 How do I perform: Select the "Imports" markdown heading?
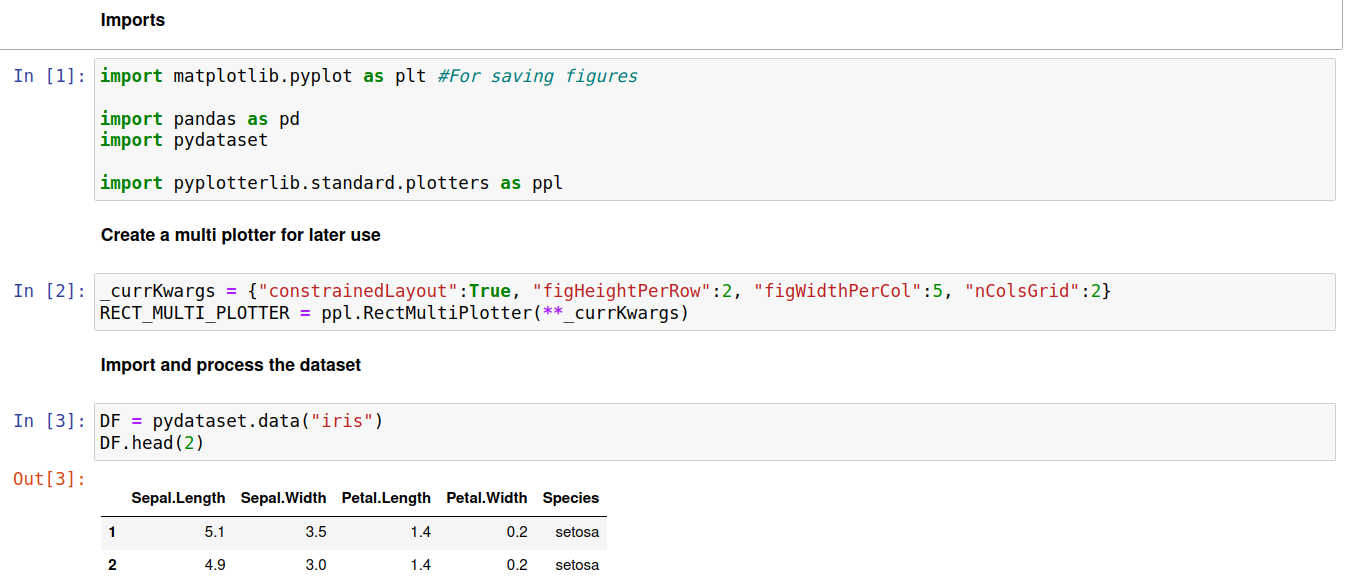point(133,20)
